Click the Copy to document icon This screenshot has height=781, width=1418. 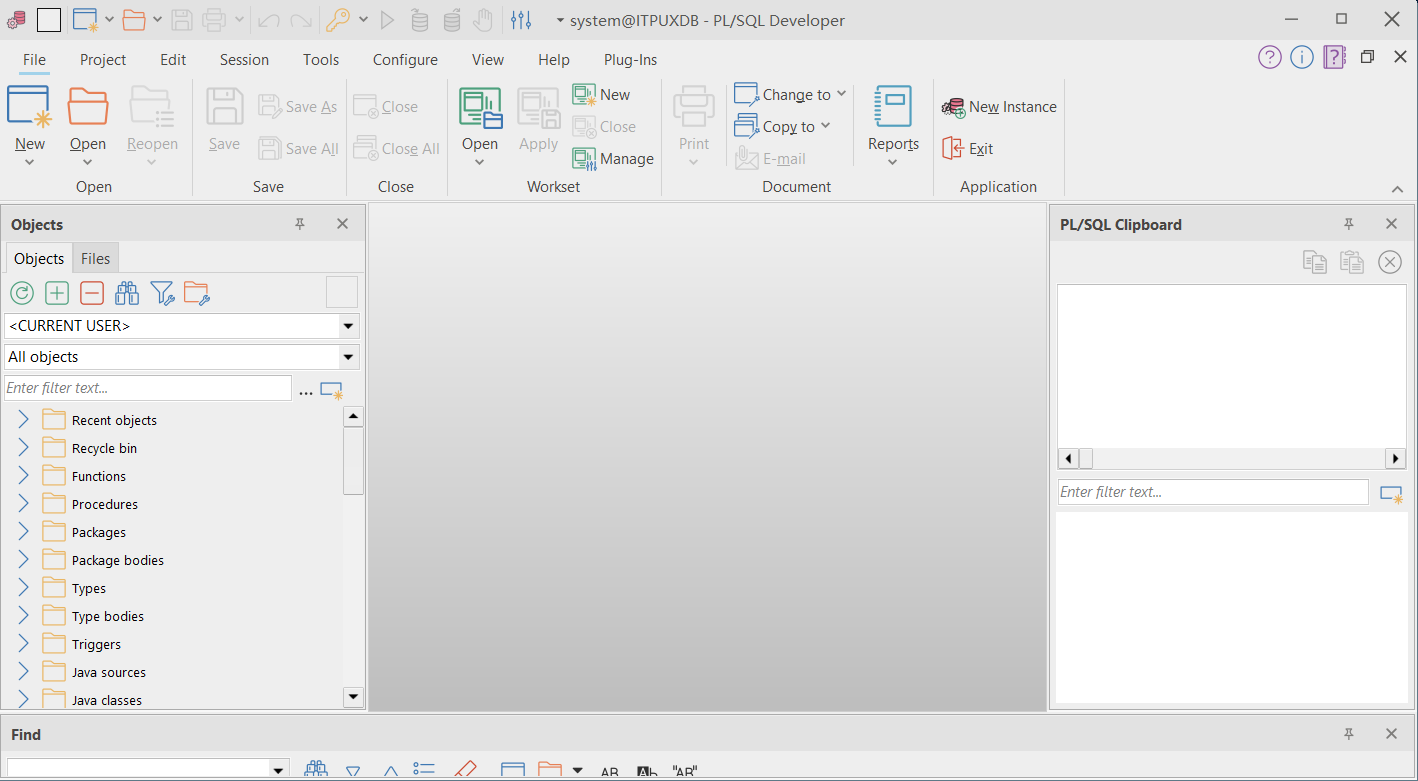[x=746, y=127]
